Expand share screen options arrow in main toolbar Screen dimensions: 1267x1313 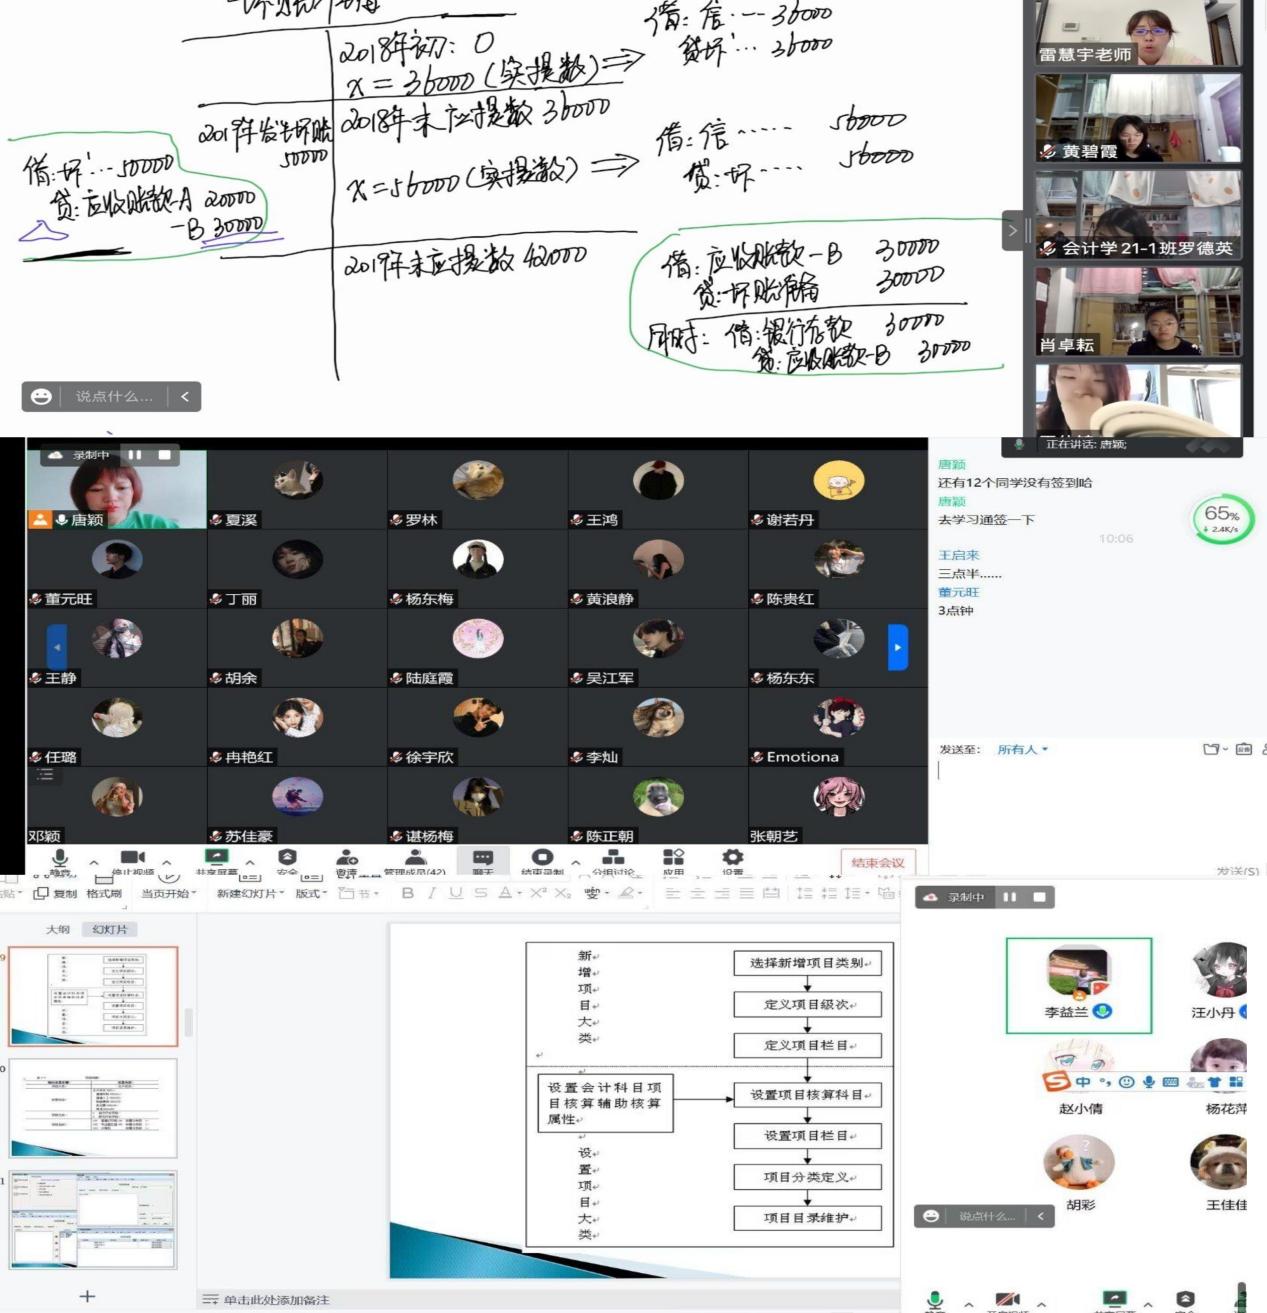(250, 862)
